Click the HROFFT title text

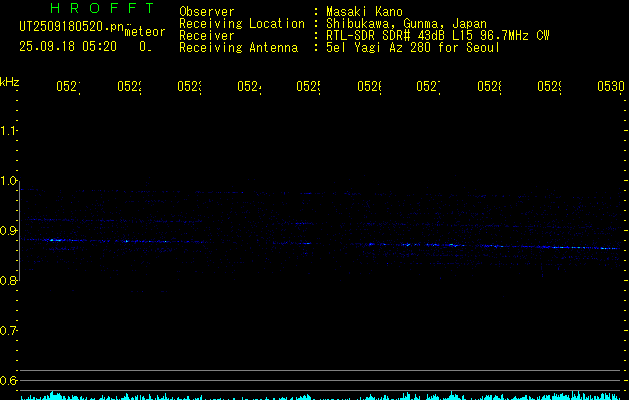point(102,8)
